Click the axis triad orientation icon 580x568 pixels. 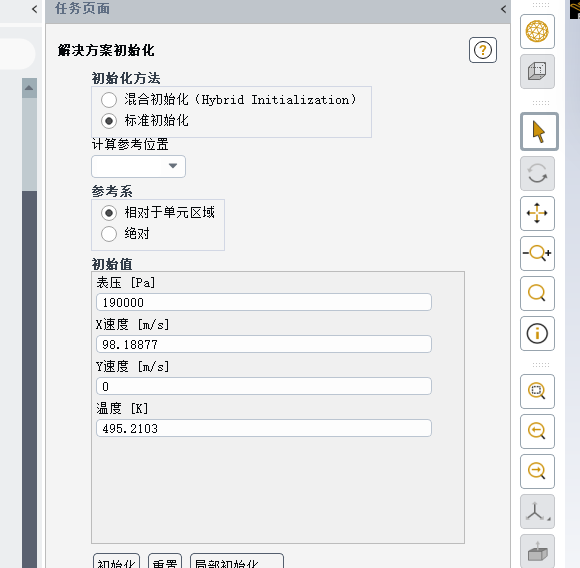pyautogui.click(x=537, y=511)
